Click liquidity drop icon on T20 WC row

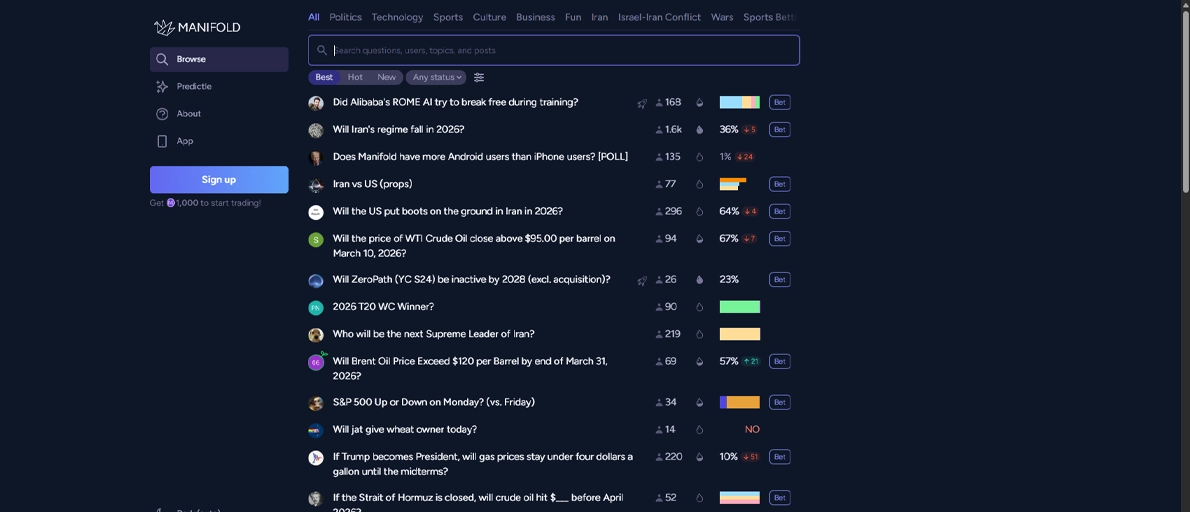tap(700, 307)
